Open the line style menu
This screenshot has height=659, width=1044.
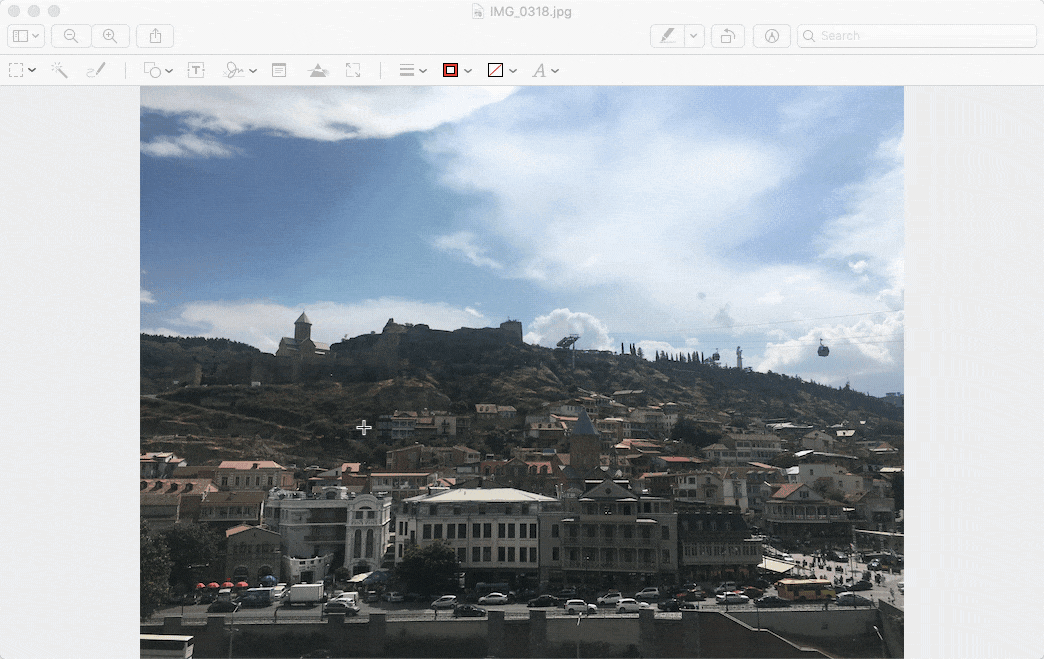click(x=413, y=70)
